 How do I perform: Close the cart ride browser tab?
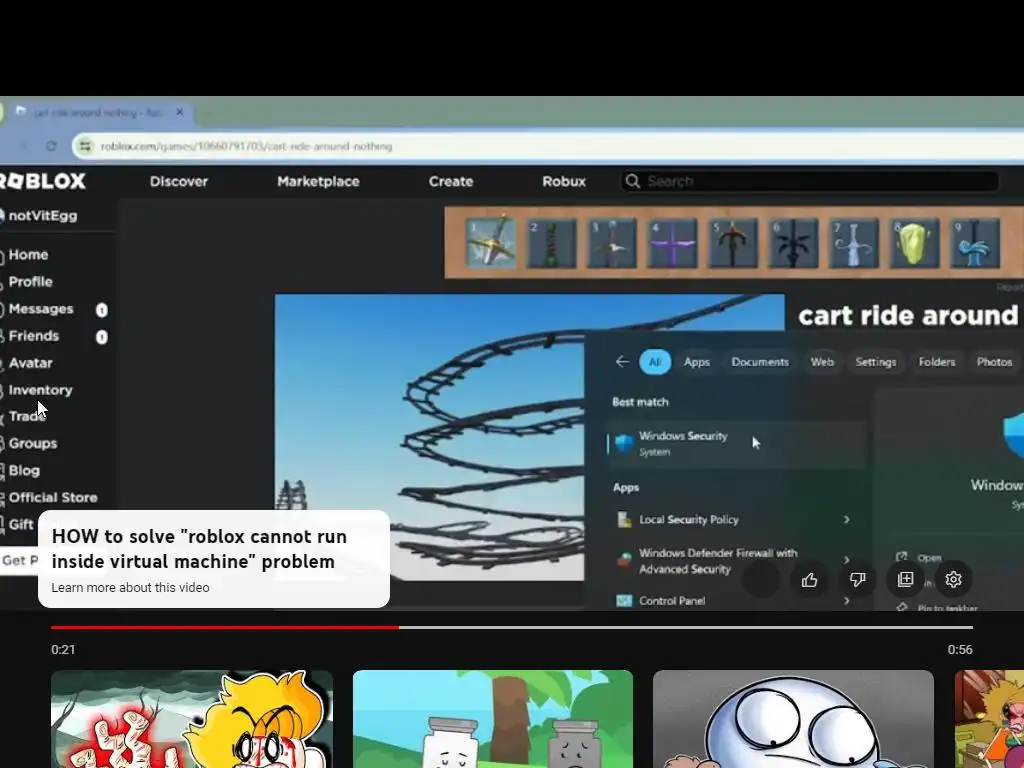180,112
